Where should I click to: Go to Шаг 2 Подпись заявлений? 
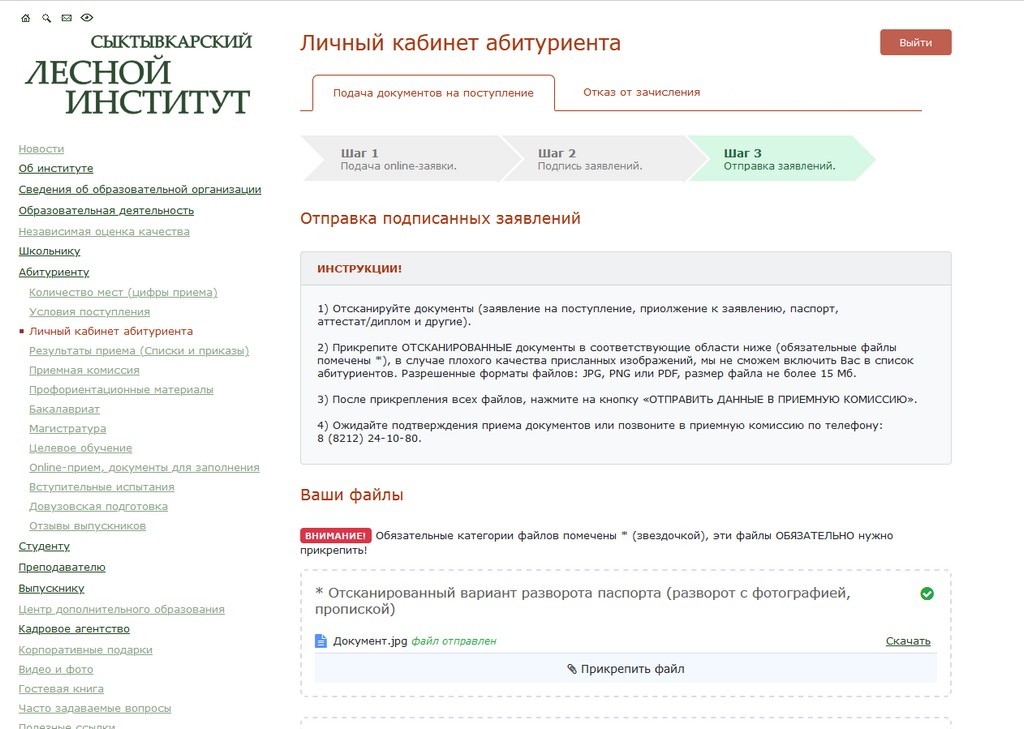[590, 159]
